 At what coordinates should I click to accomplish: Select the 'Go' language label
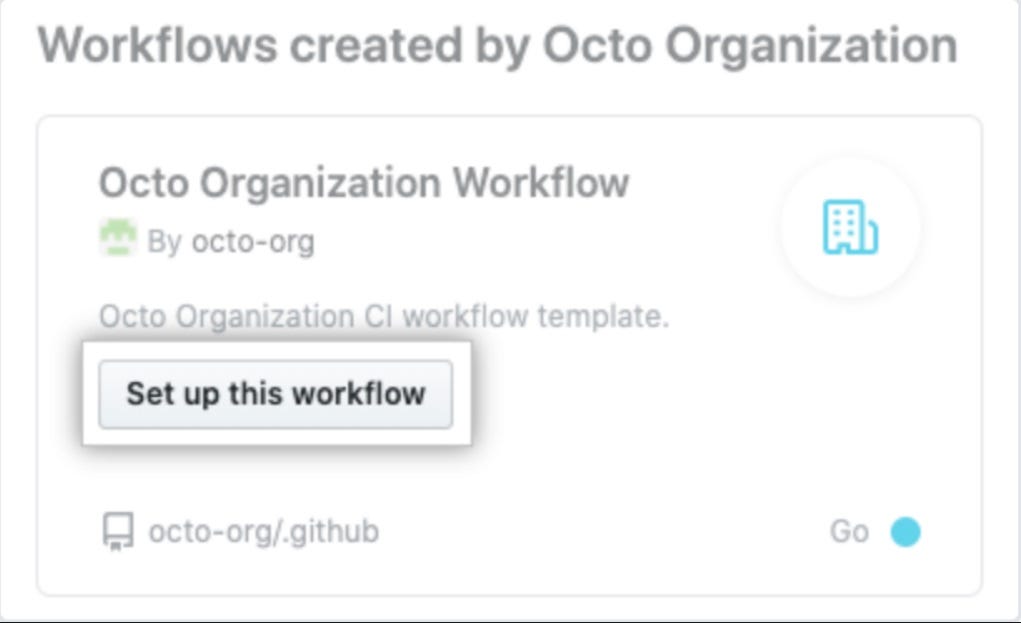click(x=849, y=531)
